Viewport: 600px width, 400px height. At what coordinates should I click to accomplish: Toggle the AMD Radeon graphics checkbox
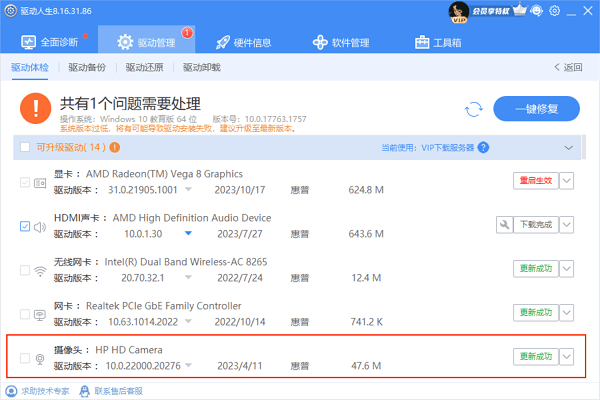pos(25,182)
